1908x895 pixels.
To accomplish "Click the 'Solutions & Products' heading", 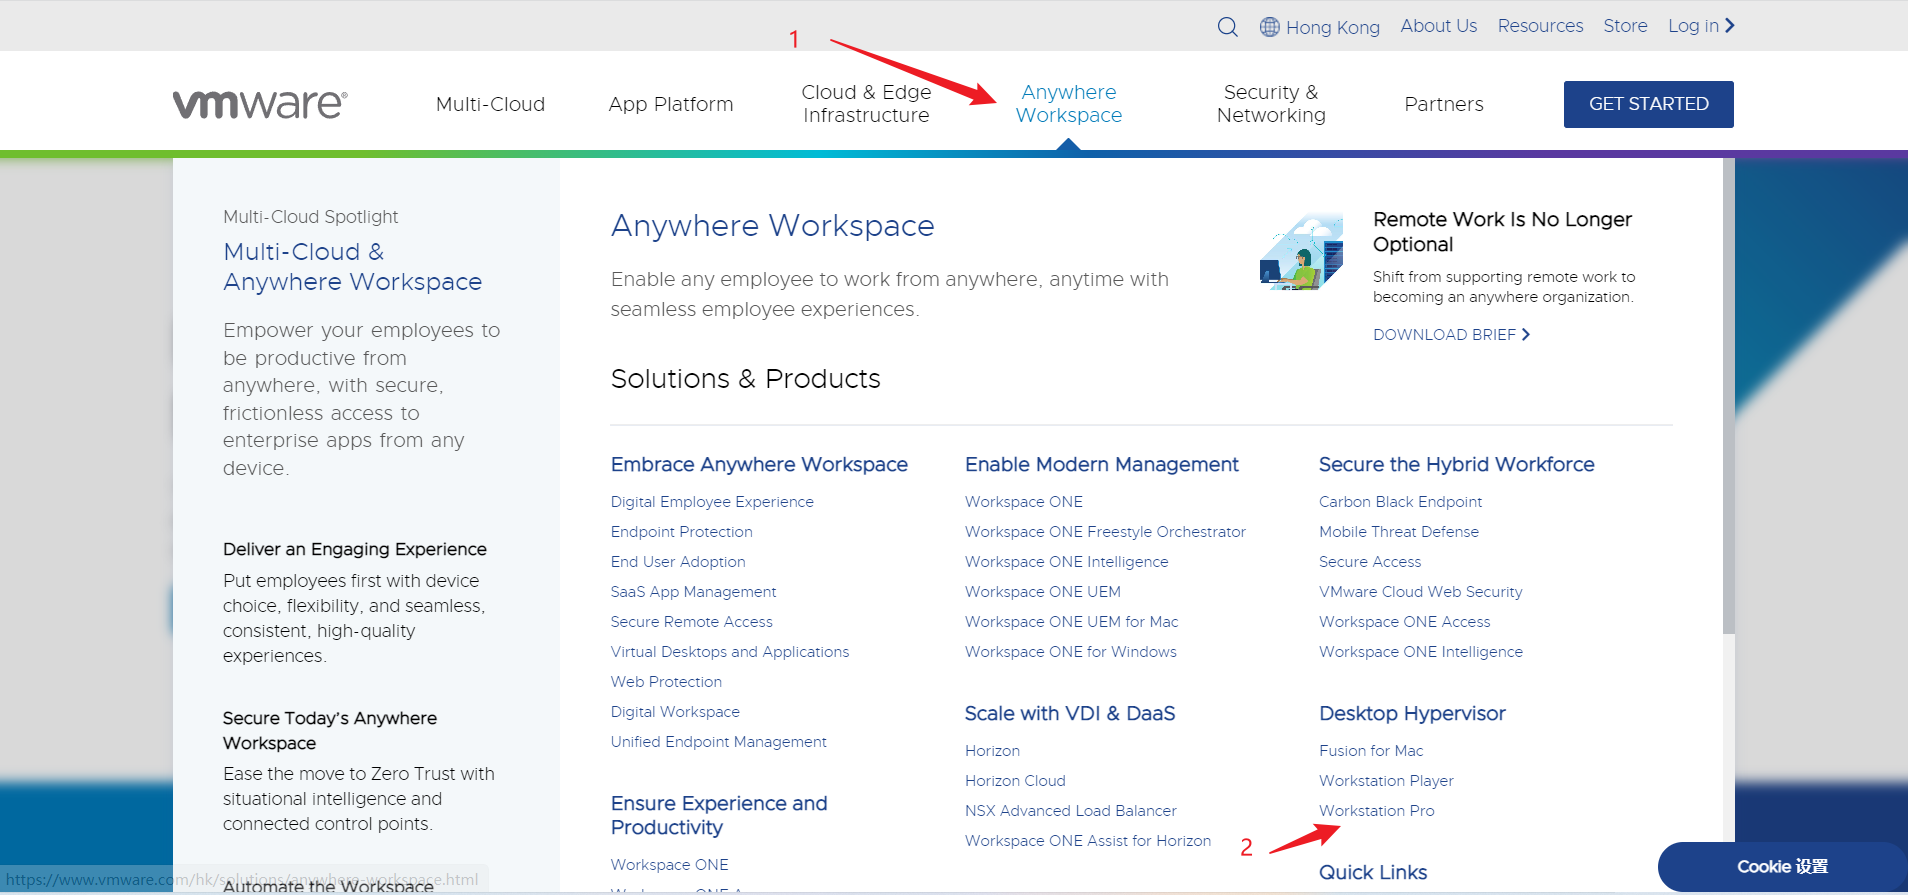I will [x=745, y=379].
